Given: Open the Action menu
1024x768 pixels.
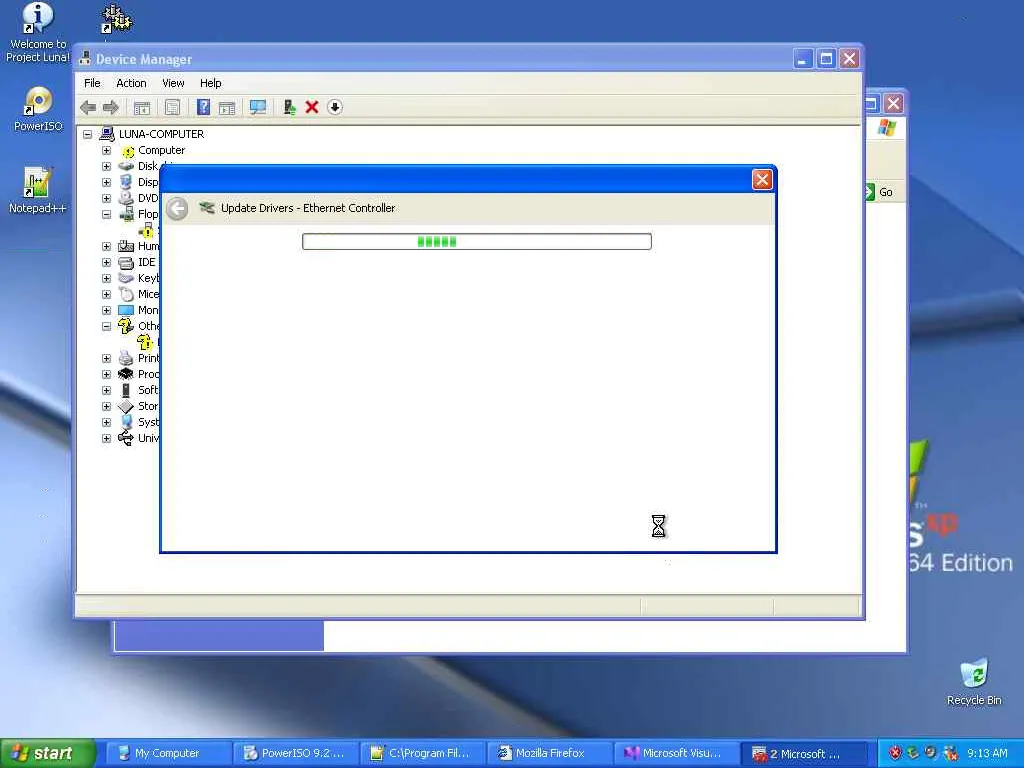Looking at the screenshot, I should tap(131, 83).
